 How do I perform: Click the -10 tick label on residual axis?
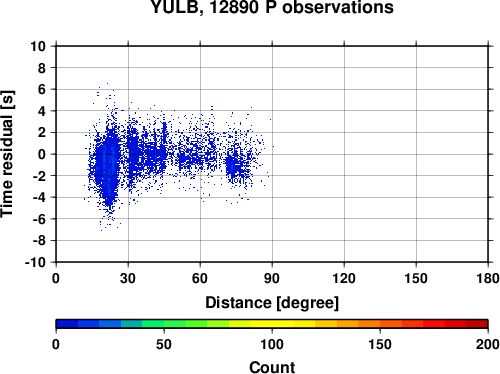click(x=35, y=262)
